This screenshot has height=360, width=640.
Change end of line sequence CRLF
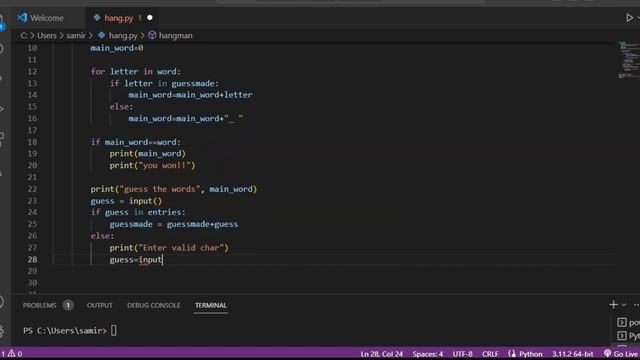pyautogui.click(x=490, y=354)
